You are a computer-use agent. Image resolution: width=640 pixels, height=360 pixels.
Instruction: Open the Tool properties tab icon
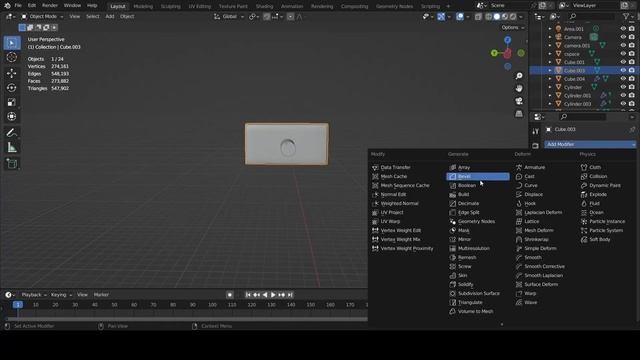pos(536,131)
